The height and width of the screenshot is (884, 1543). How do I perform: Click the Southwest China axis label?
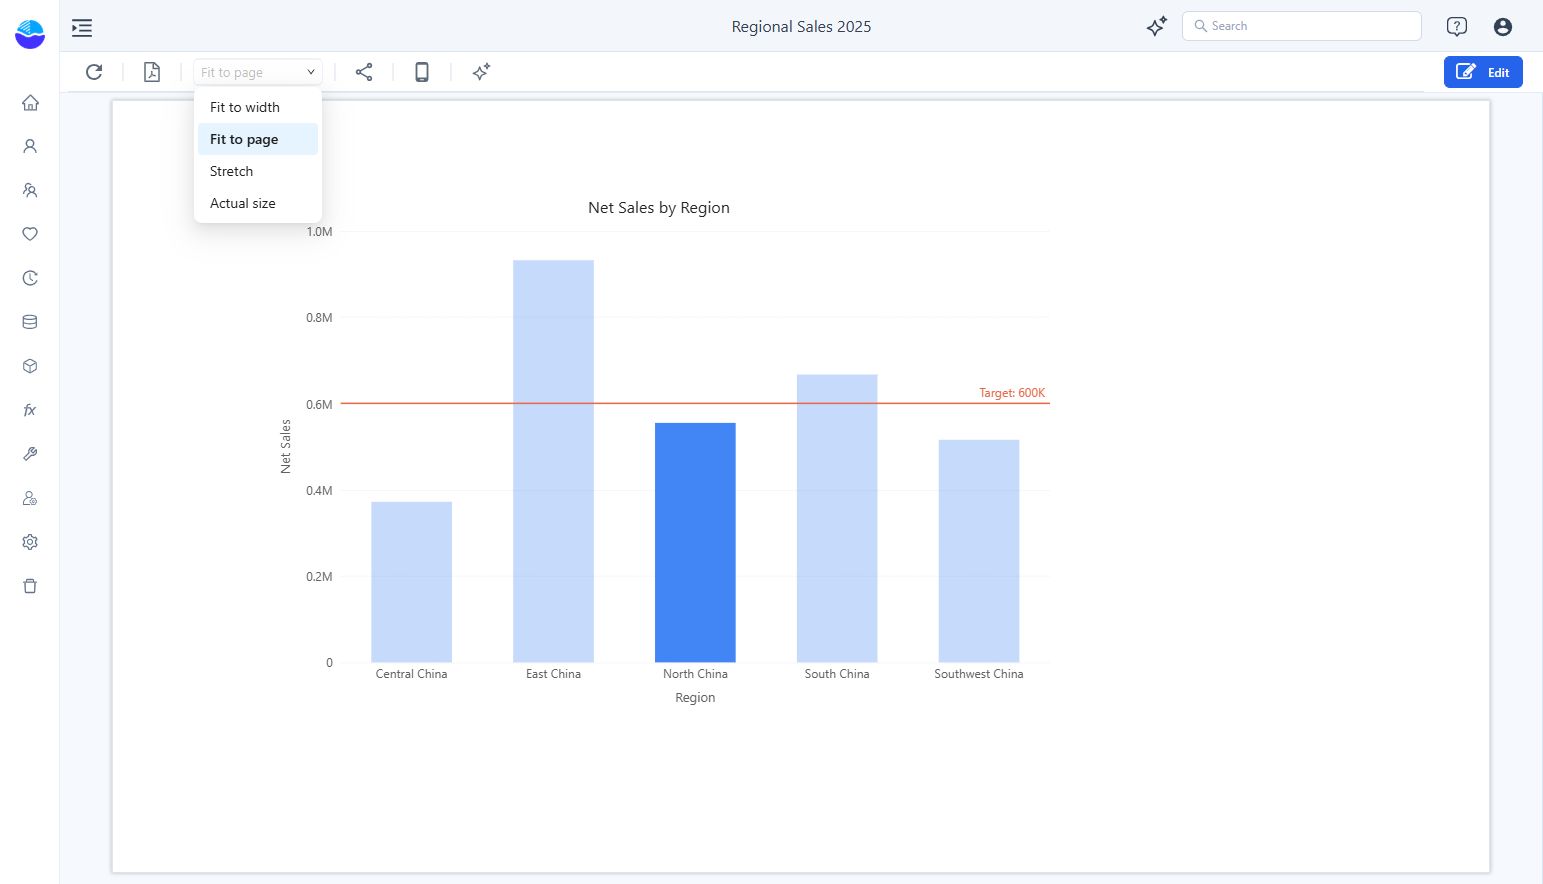click(x=979, y=674)
